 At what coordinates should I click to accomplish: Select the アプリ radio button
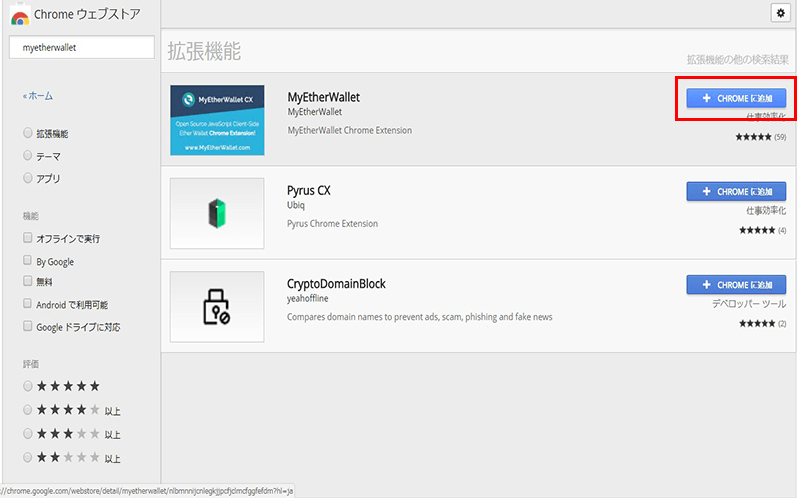[x=28, y=178]
